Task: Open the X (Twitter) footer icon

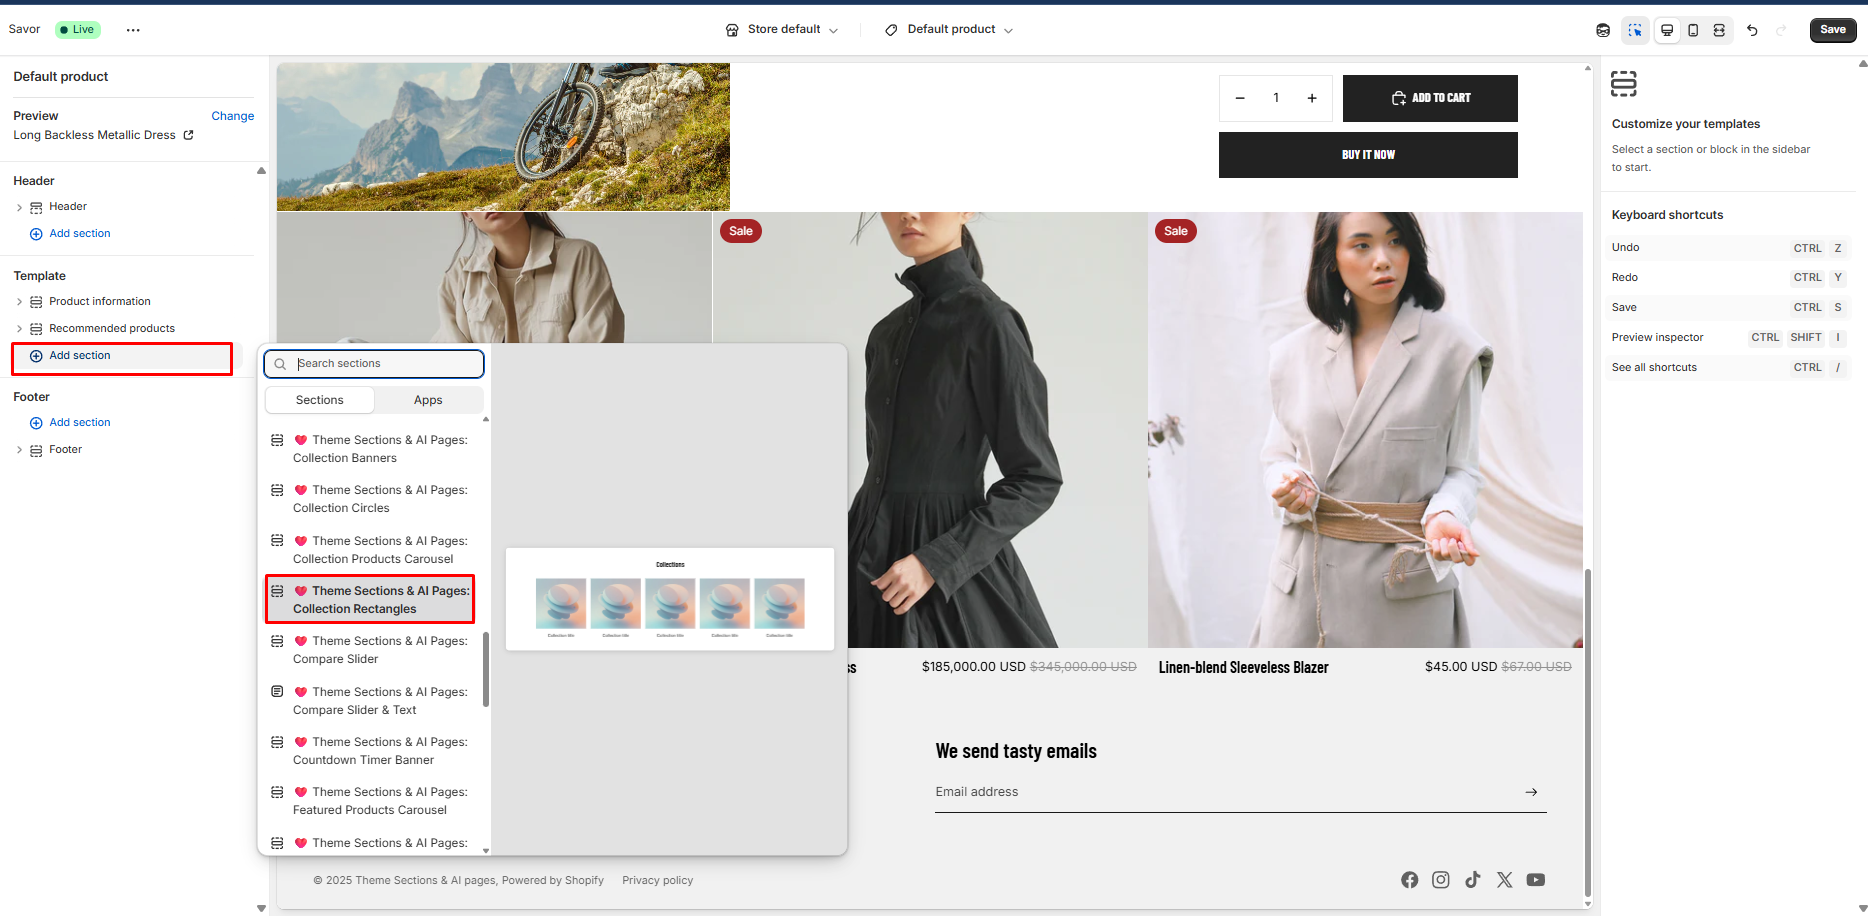Action: click(1504, 880)
